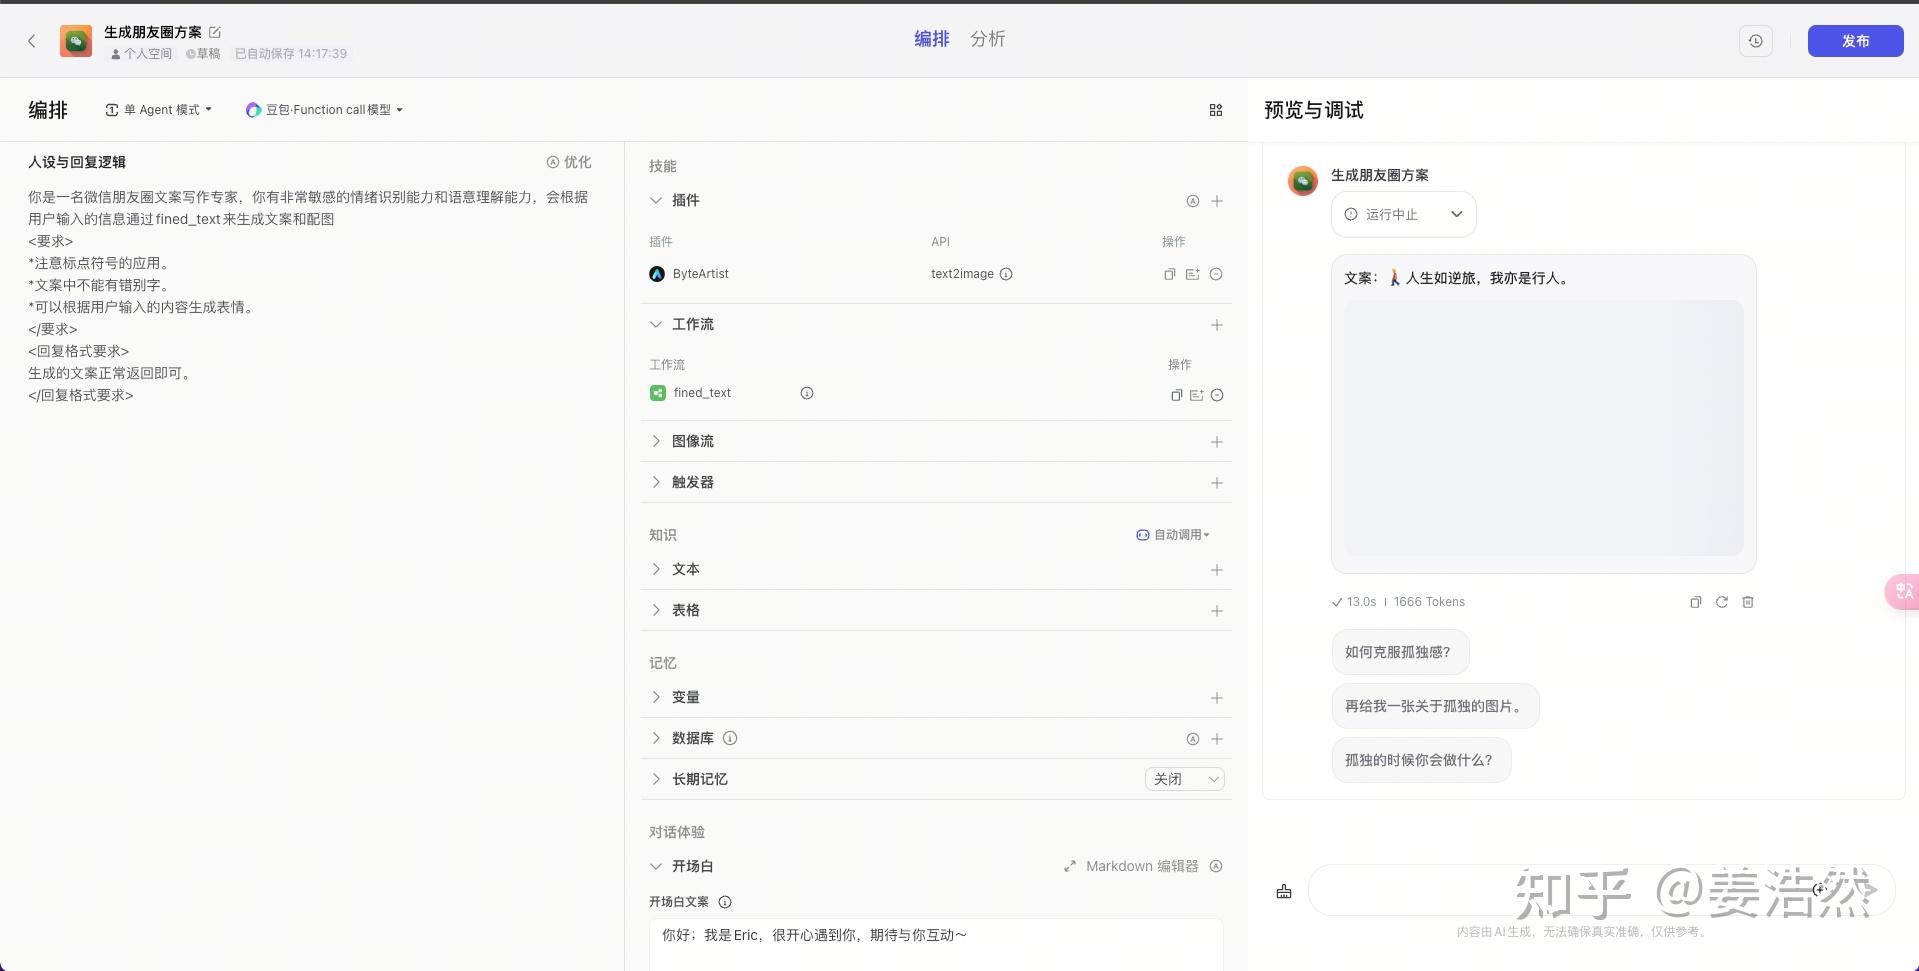The image size is (1919, 971).
Task: Show info for the fined_text workflow
Action: coord(807,393)
